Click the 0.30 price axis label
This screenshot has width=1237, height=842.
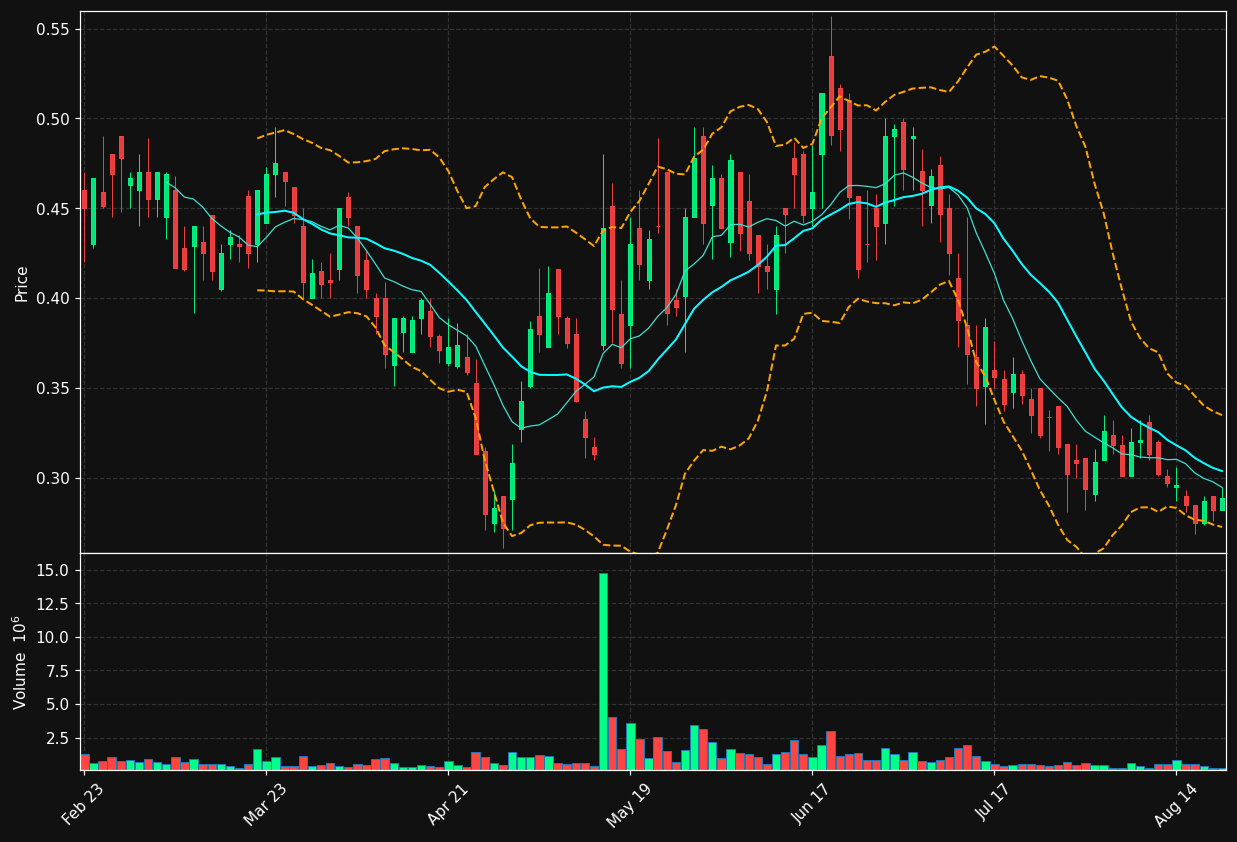53,478
